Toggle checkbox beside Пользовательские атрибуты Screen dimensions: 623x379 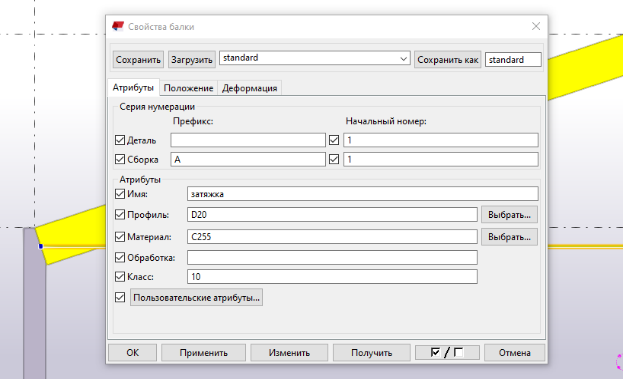[120, 297]
